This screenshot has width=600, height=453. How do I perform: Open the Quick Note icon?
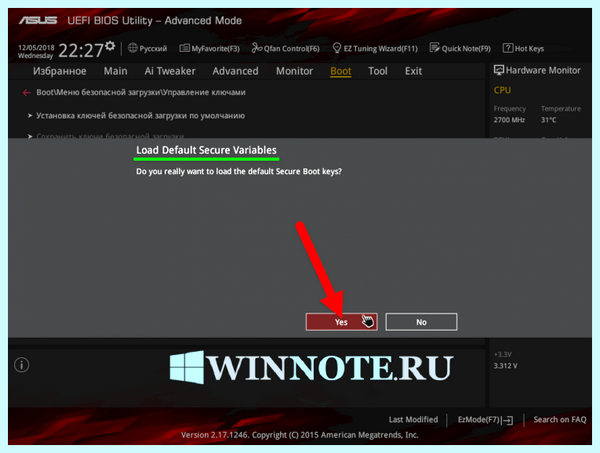click(434, 48)
